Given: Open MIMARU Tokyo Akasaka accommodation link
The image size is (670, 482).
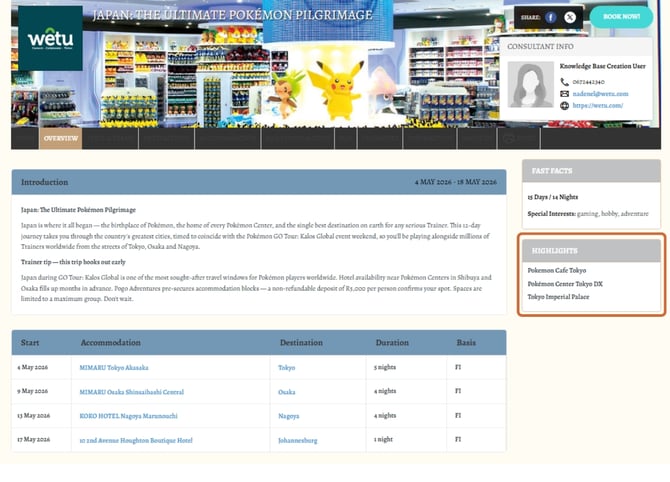Looking at the screenshot, I should click(114, 367).
